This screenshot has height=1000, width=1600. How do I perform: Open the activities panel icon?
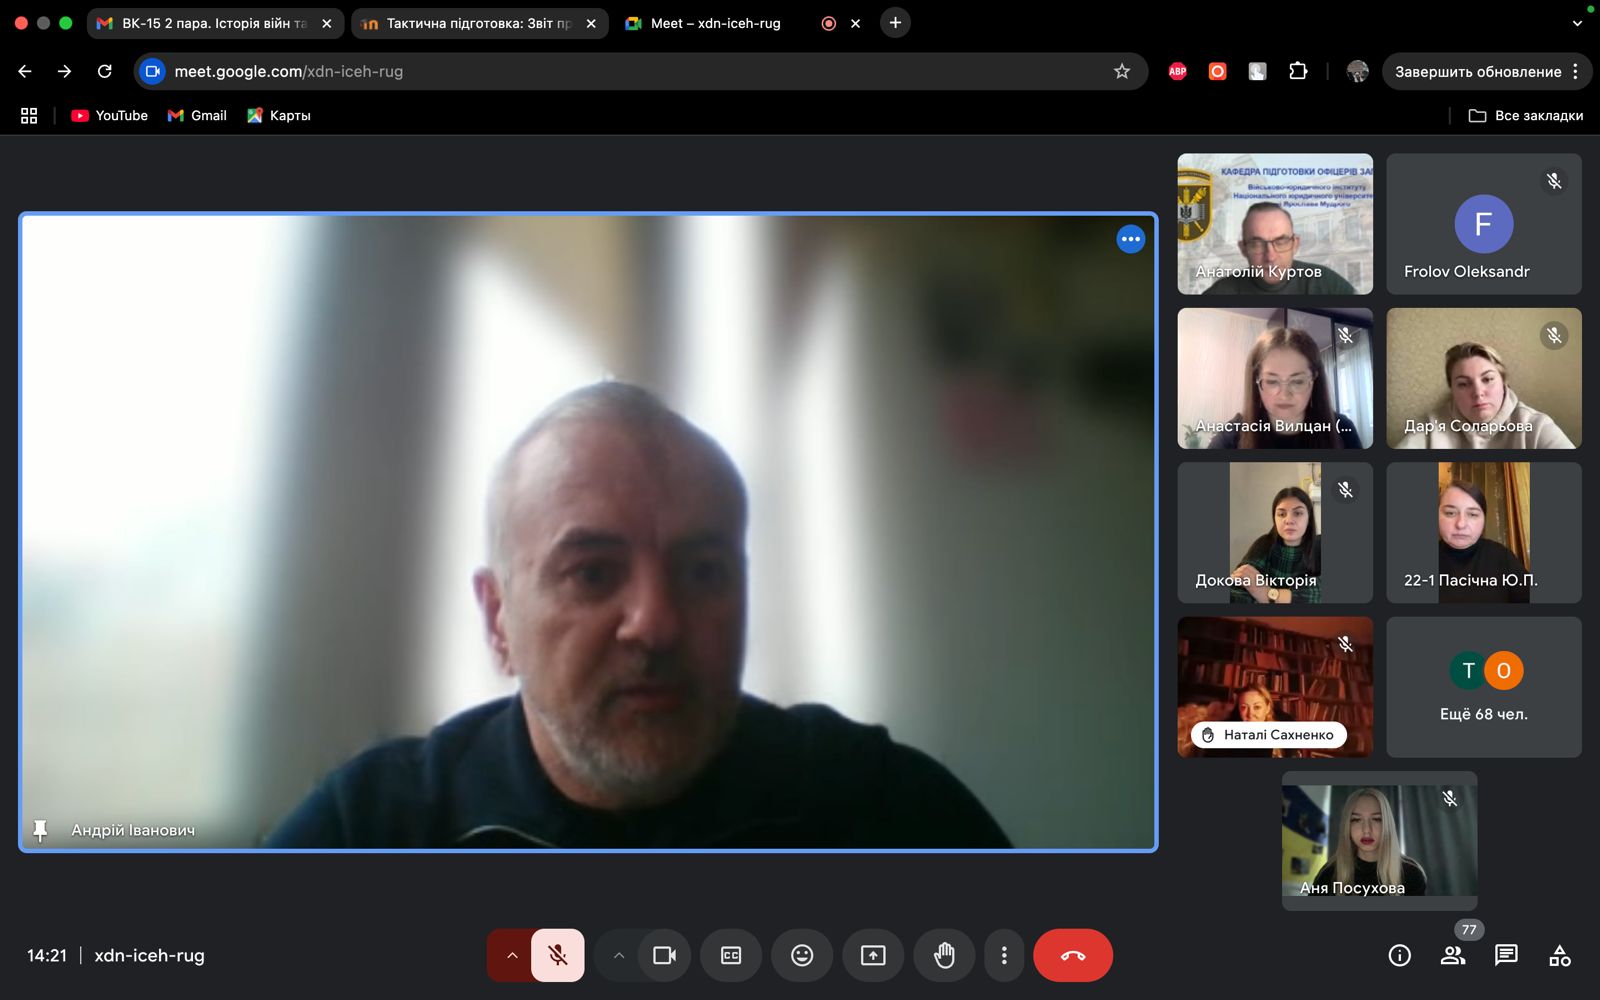click(1559, 955)
